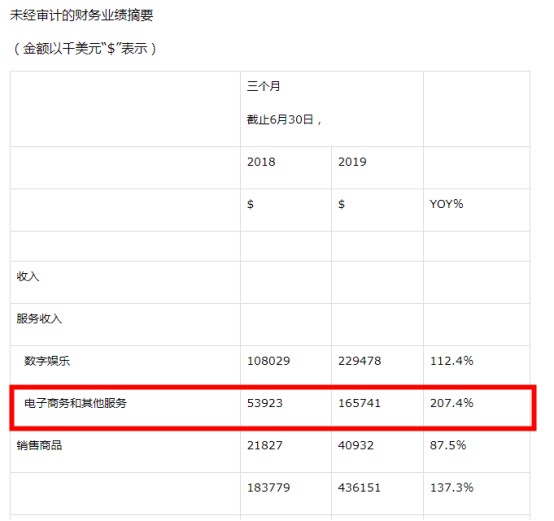Select the 销售商品 row label
This screenshot has height=521, width=554.
point(39,445)
